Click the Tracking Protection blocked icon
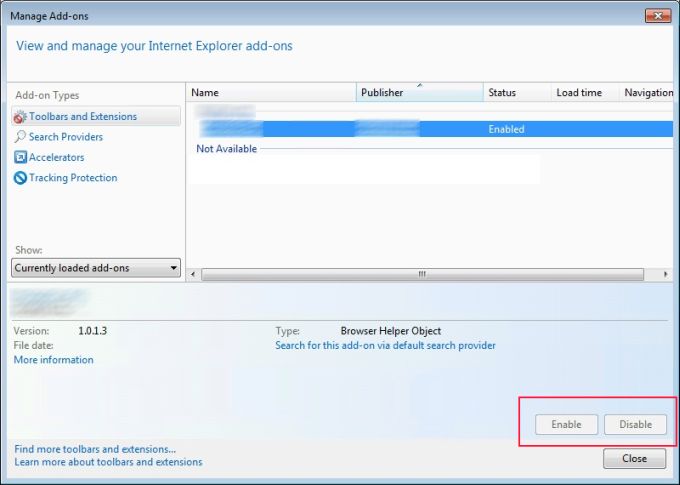The image size is (680, 485). click(20, 178)
